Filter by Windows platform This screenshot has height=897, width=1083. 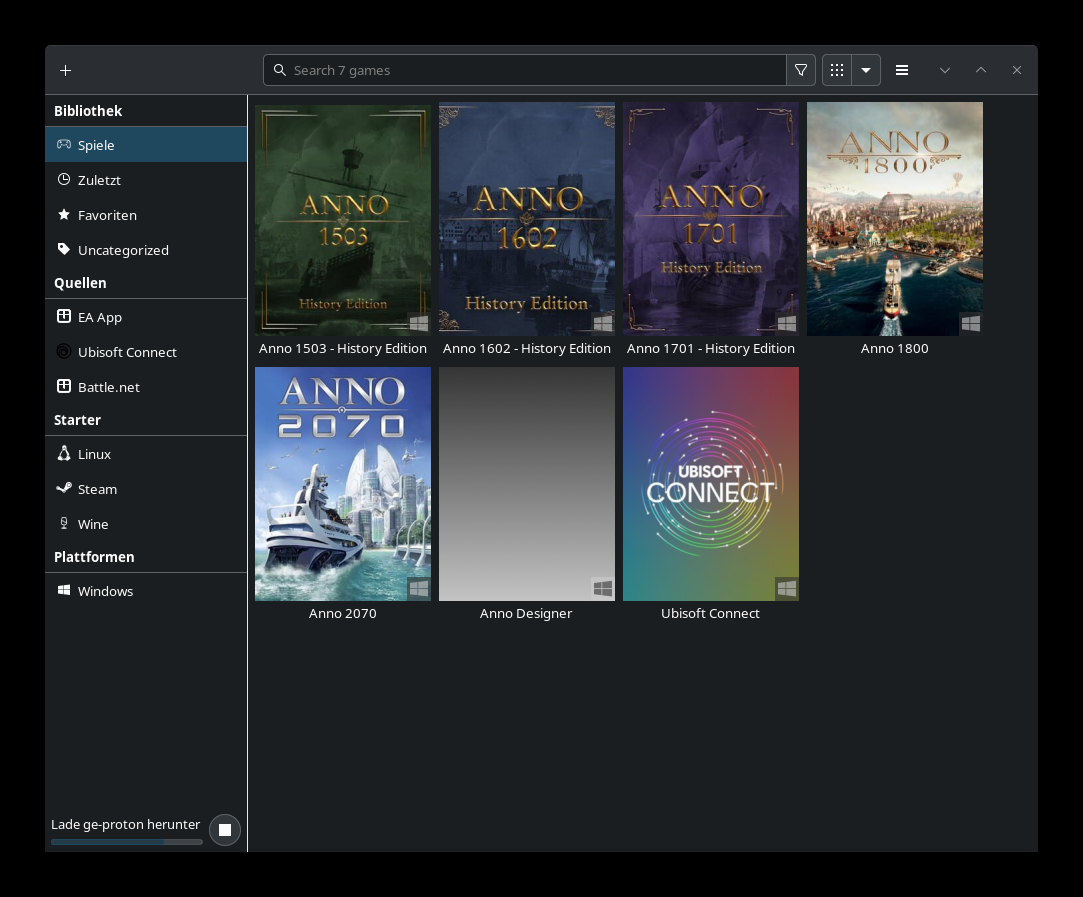click(105, 591)
